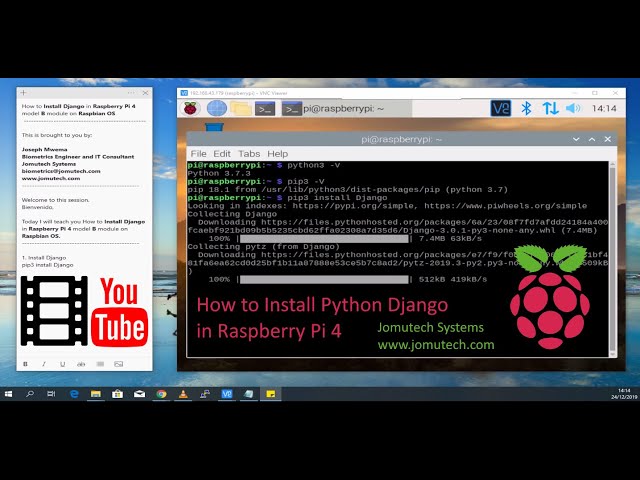The width and height of the screenshot is (640, 480).
Task: Click the VNC Viewer title bar icon
Action: coord(184,93)
